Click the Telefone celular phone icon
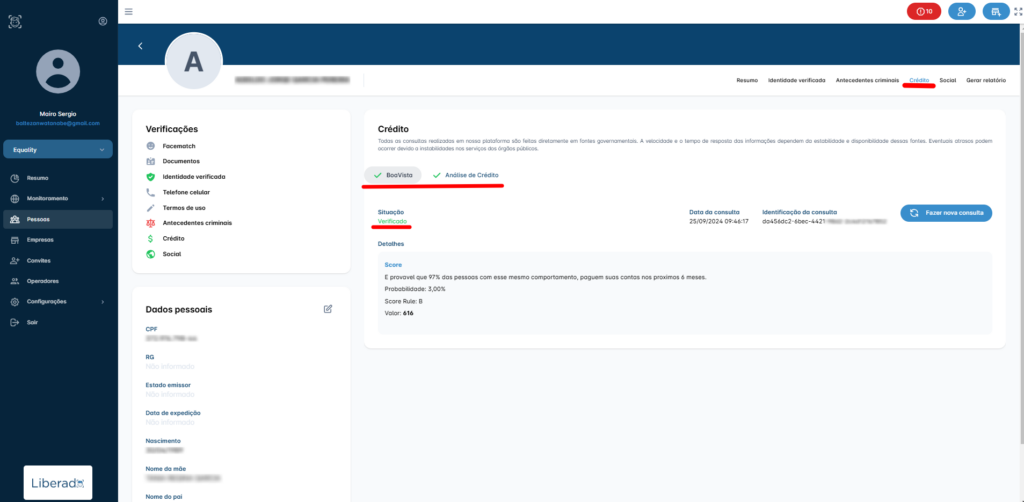The image size is (1024, 502). [x=151, y=193]
